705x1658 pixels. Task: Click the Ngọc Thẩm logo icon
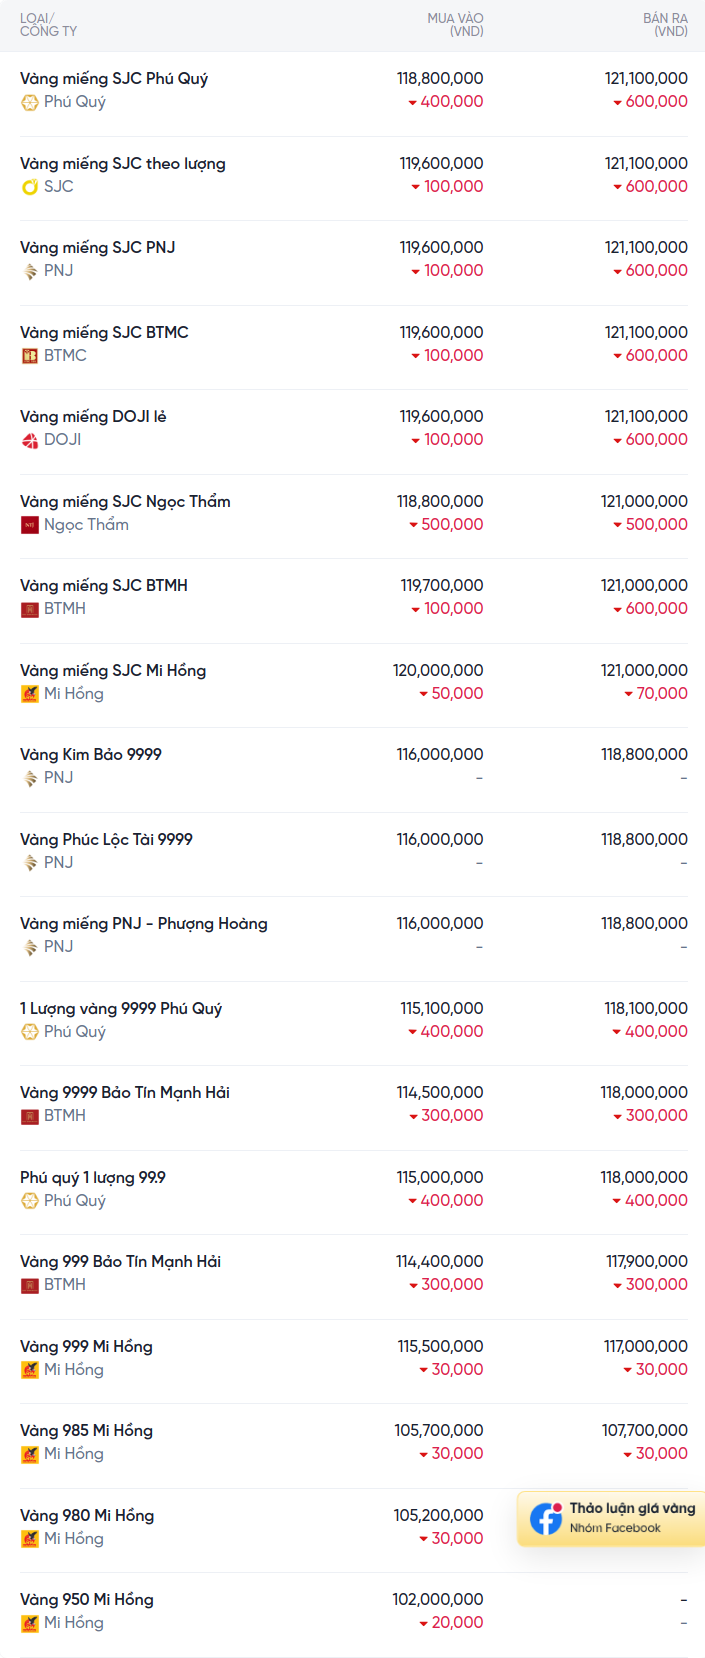tap(30, 524)
